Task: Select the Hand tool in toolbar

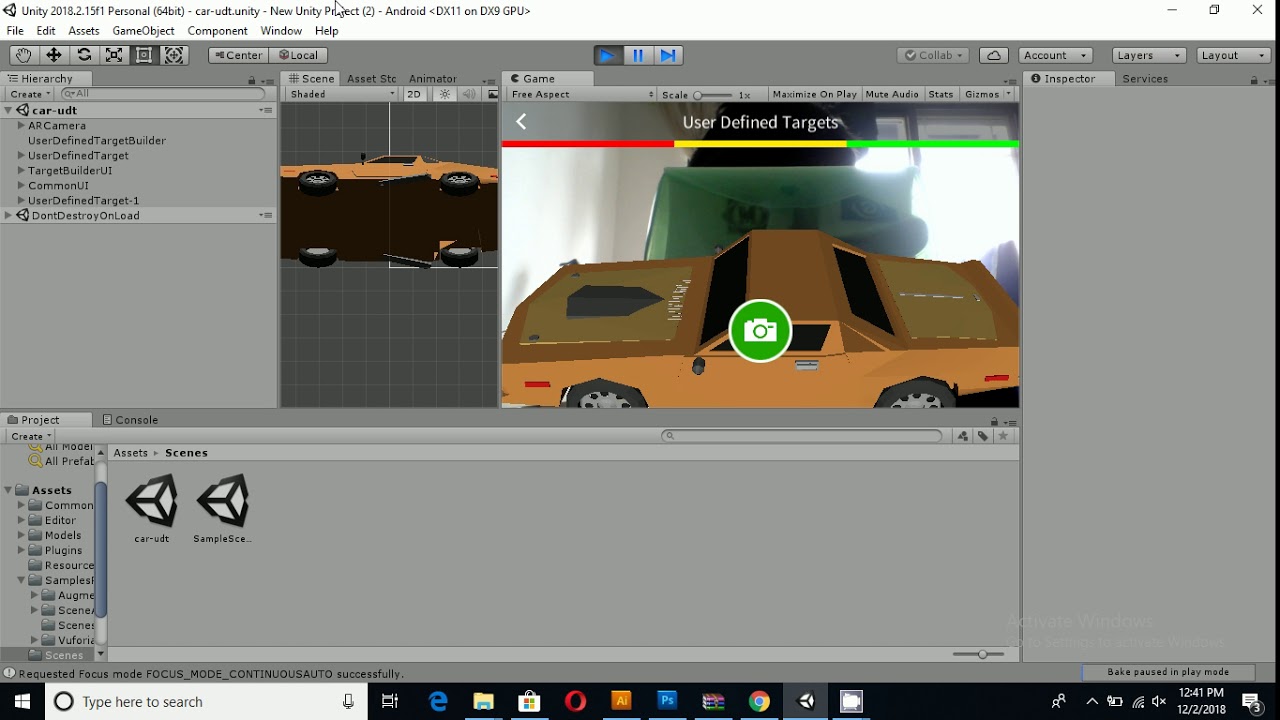Action: pos(23,55)
